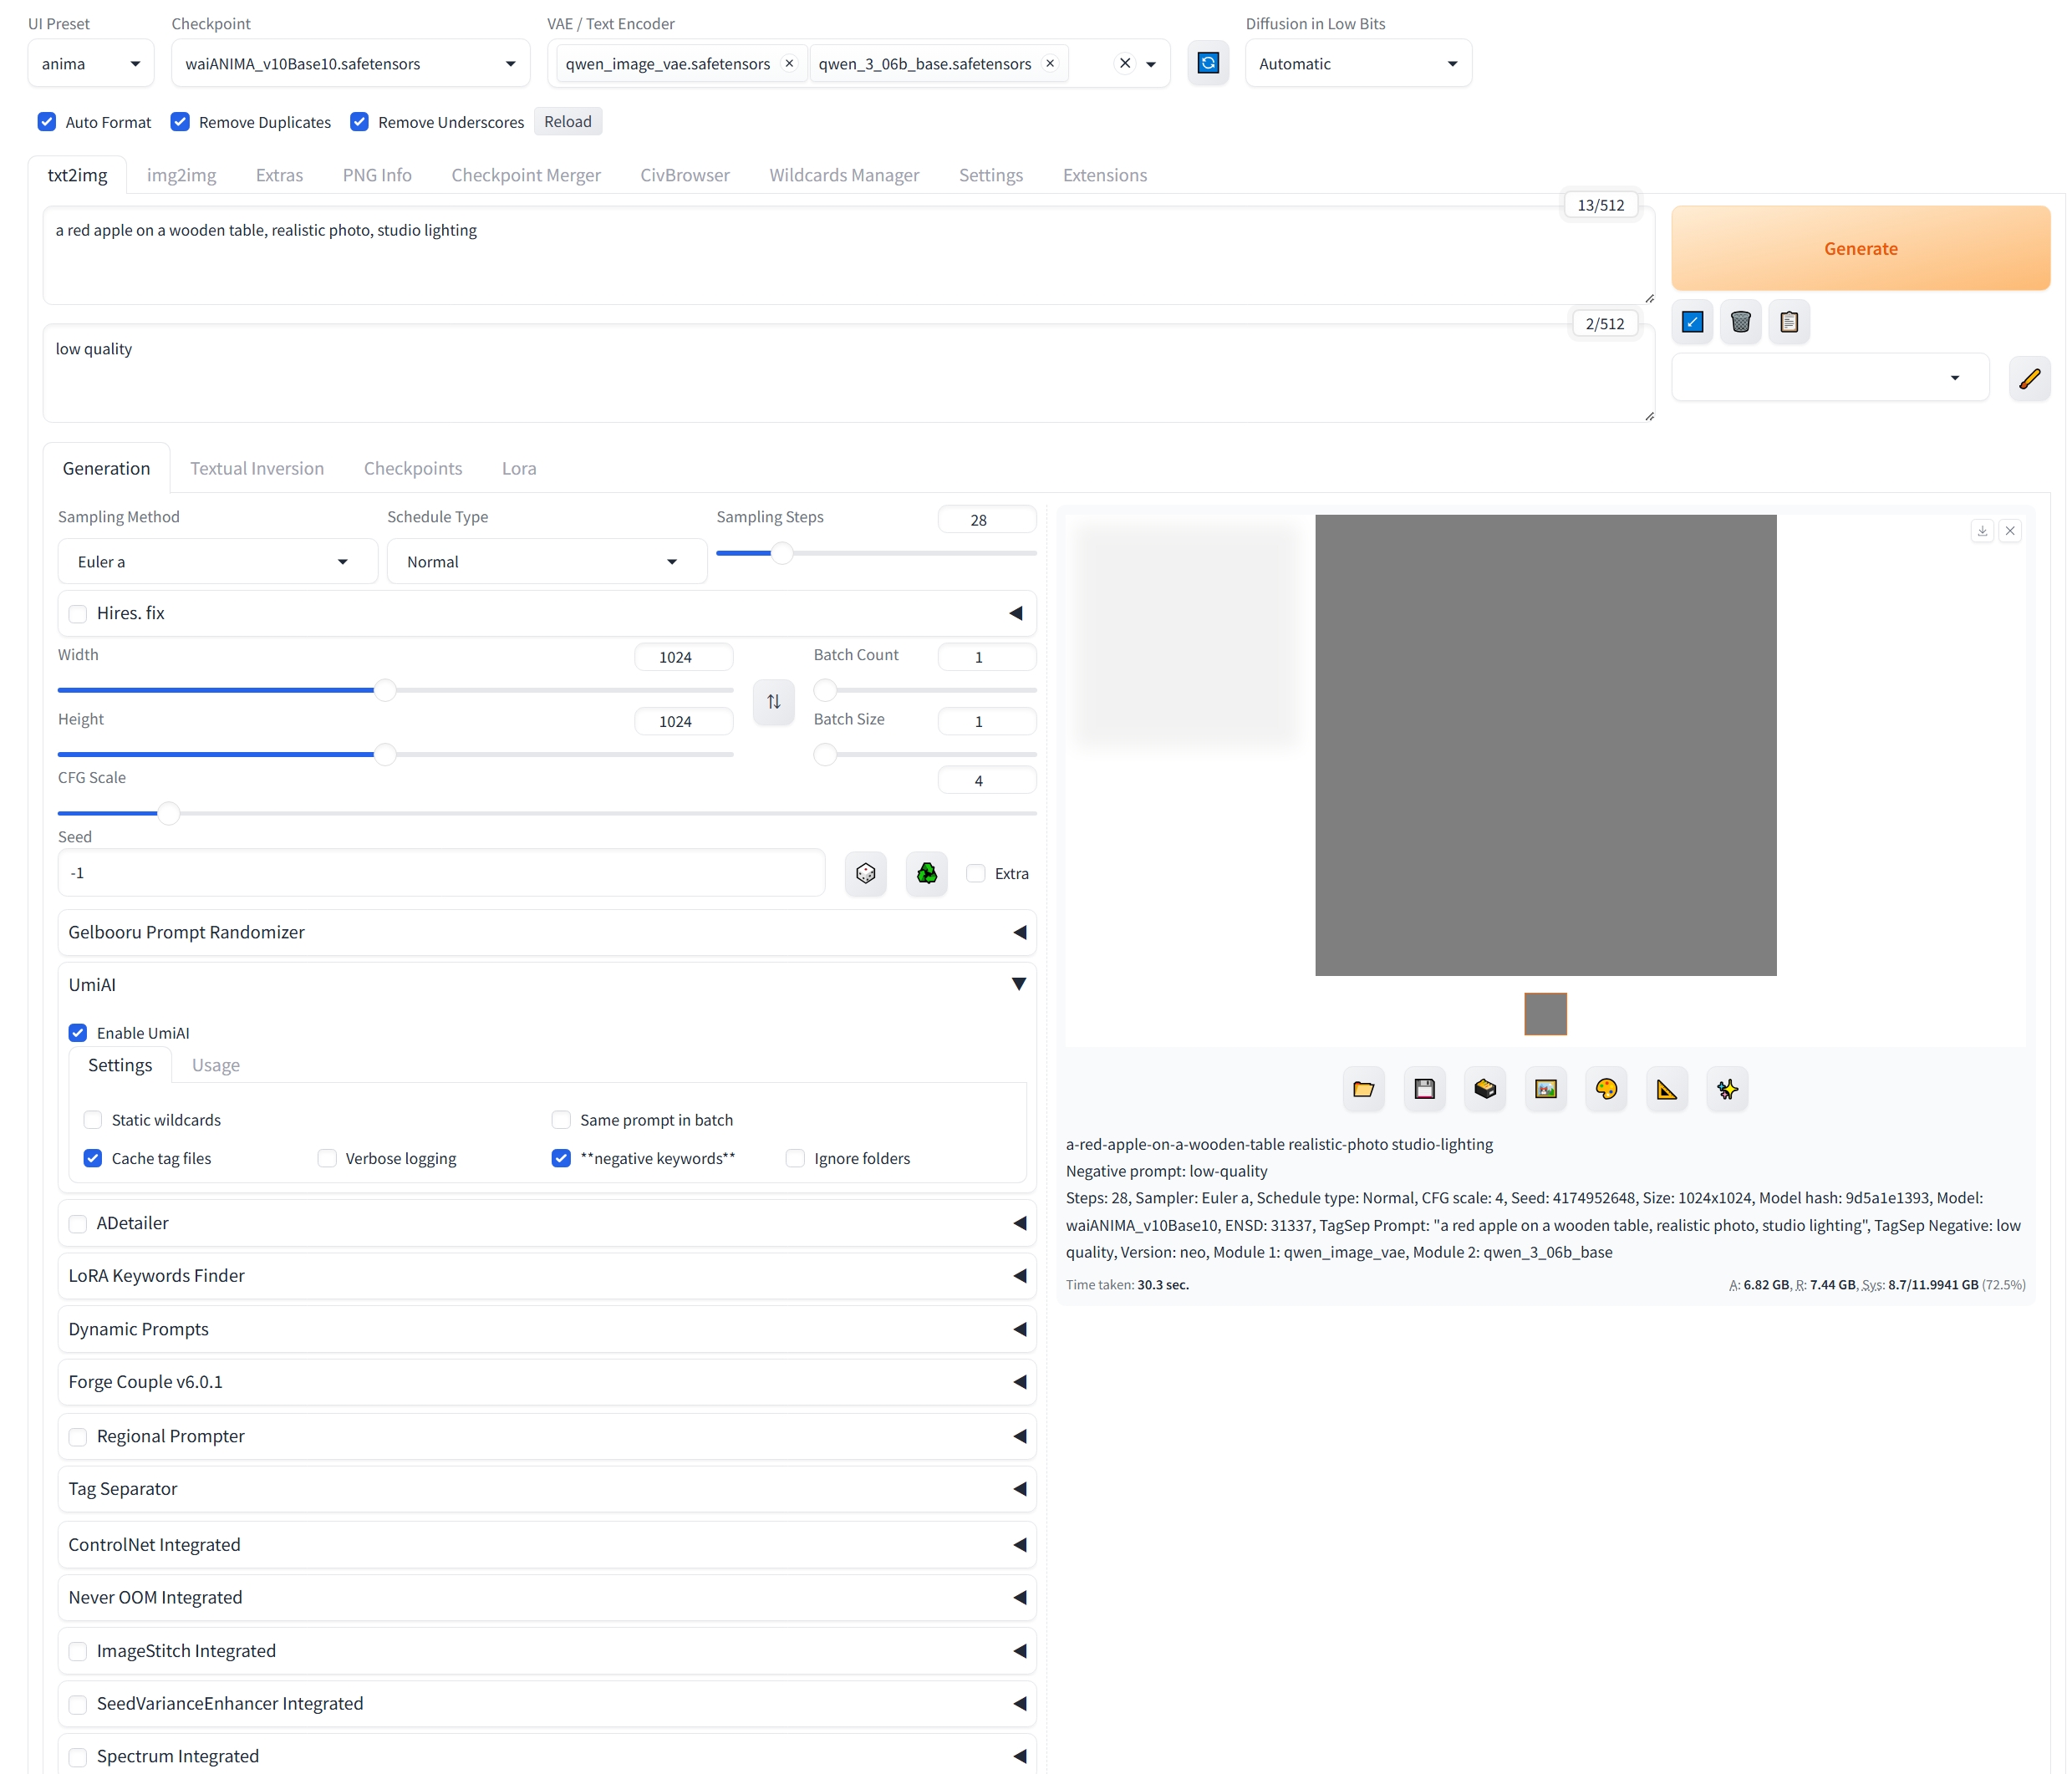The width and height of the screenshot is (2072, 1774).
Task: Send image to img2img picture icon
Action: coord(1546,1089)
